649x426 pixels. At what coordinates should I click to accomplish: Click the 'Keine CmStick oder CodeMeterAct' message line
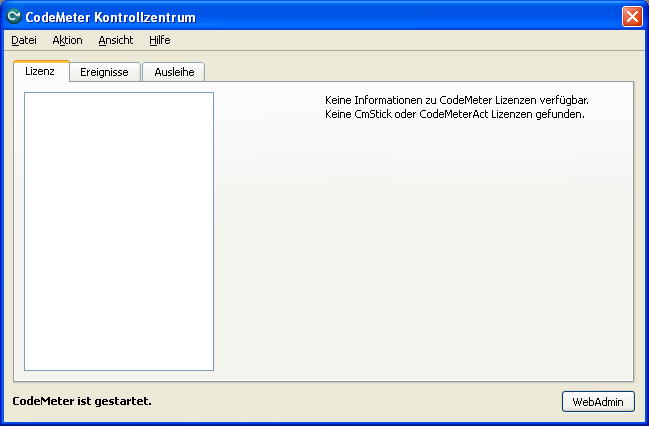(454, 114)
